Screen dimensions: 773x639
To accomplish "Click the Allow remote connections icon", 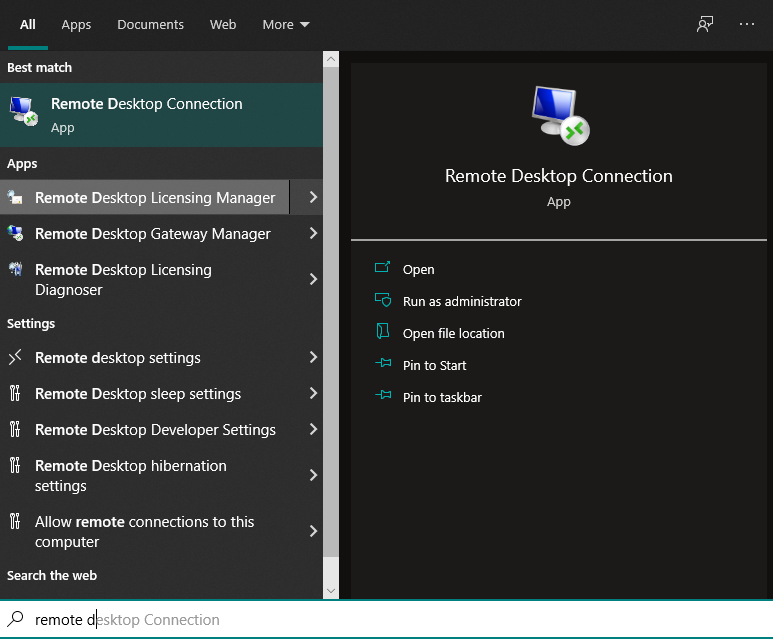I will point(15,521).
